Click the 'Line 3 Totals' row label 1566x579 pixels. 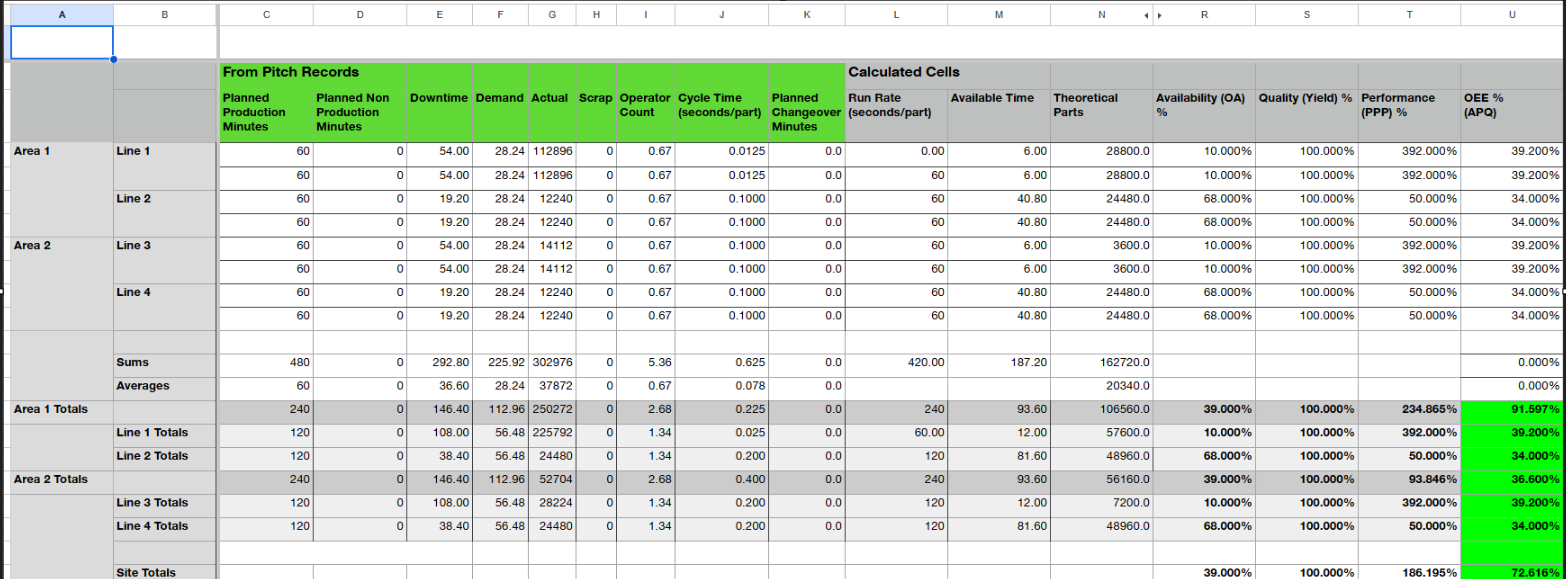(152, 503)
